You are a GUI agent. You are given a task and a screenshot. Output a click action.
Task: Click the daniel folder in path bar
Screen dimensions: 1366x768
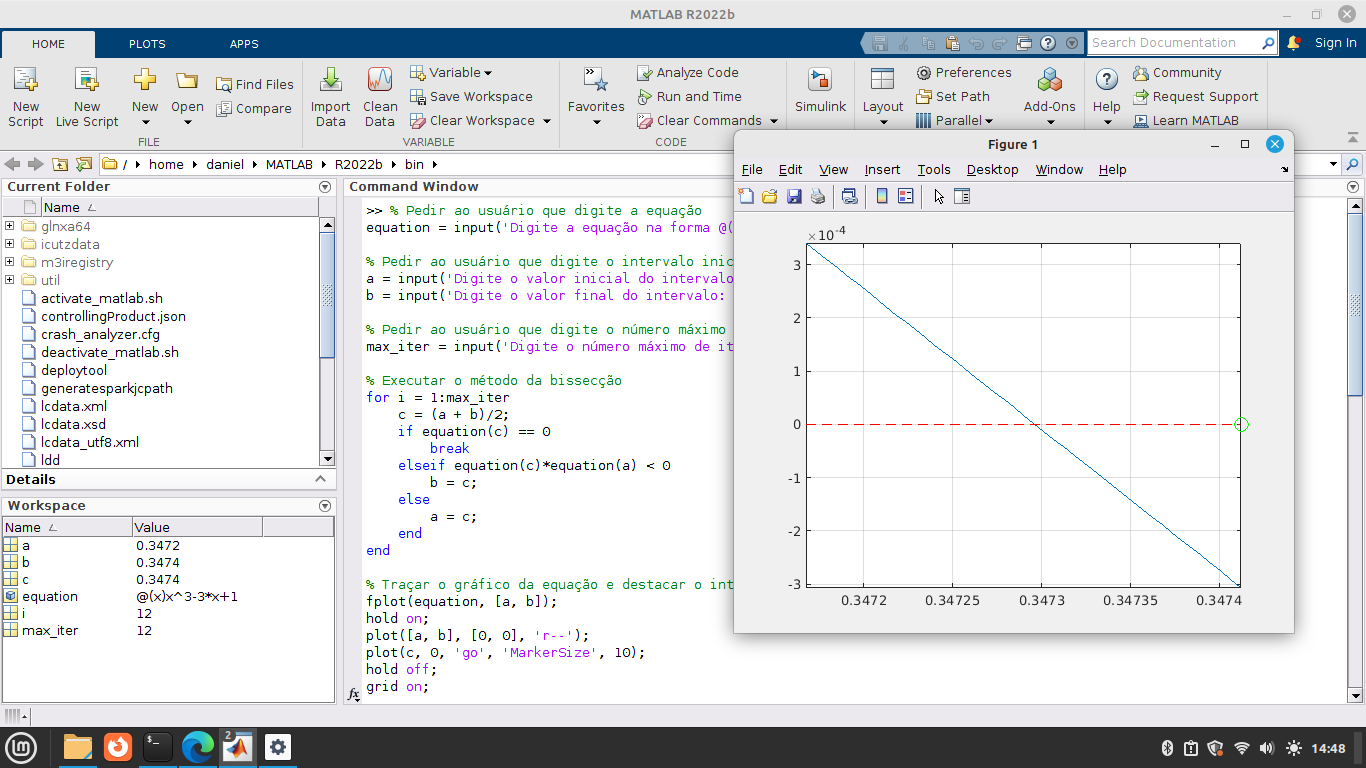(225, 164)
